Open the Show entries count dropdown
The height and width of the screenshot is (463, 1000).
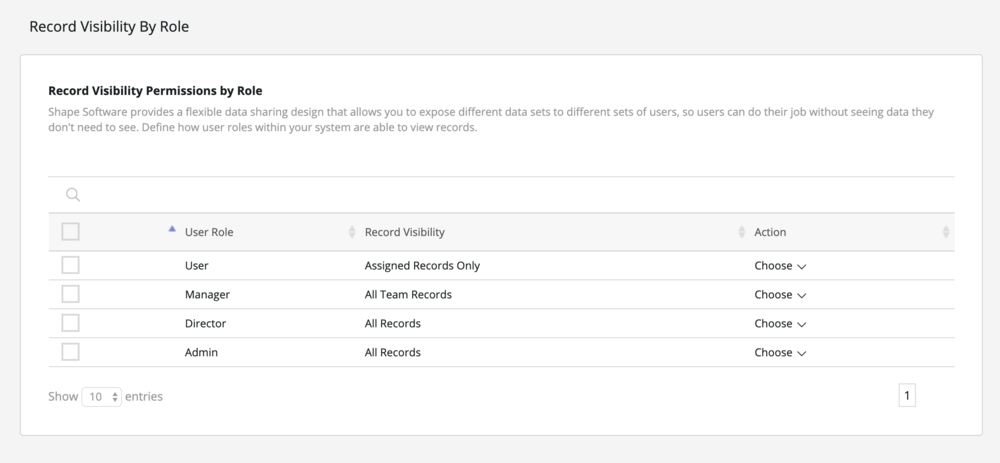coord(101,397)
